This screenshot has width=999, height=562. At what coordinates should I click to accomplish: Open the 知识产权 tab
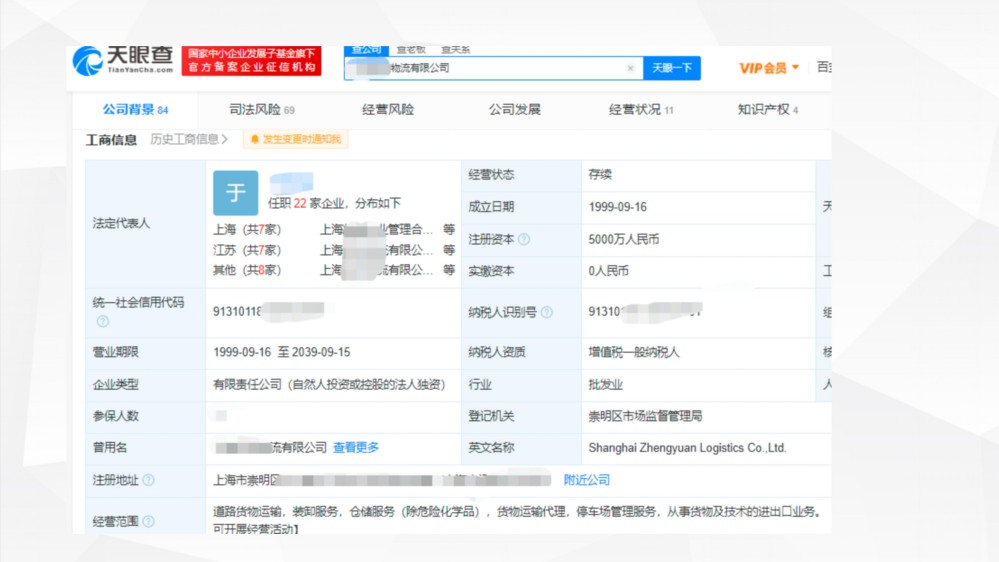pyautogui.click(x=768, y=110)
